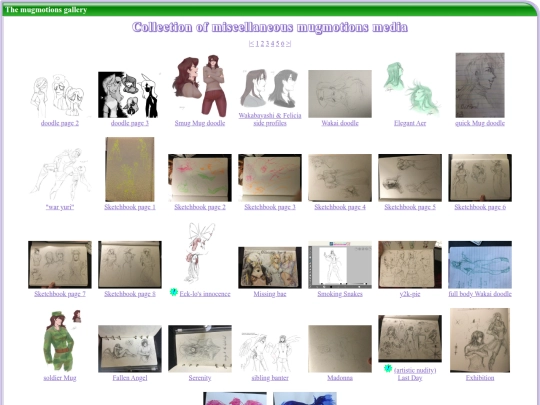Open the Sketchbook page 1 link
Viewport: 540px width, 405px height.
(x=130, y=207)
